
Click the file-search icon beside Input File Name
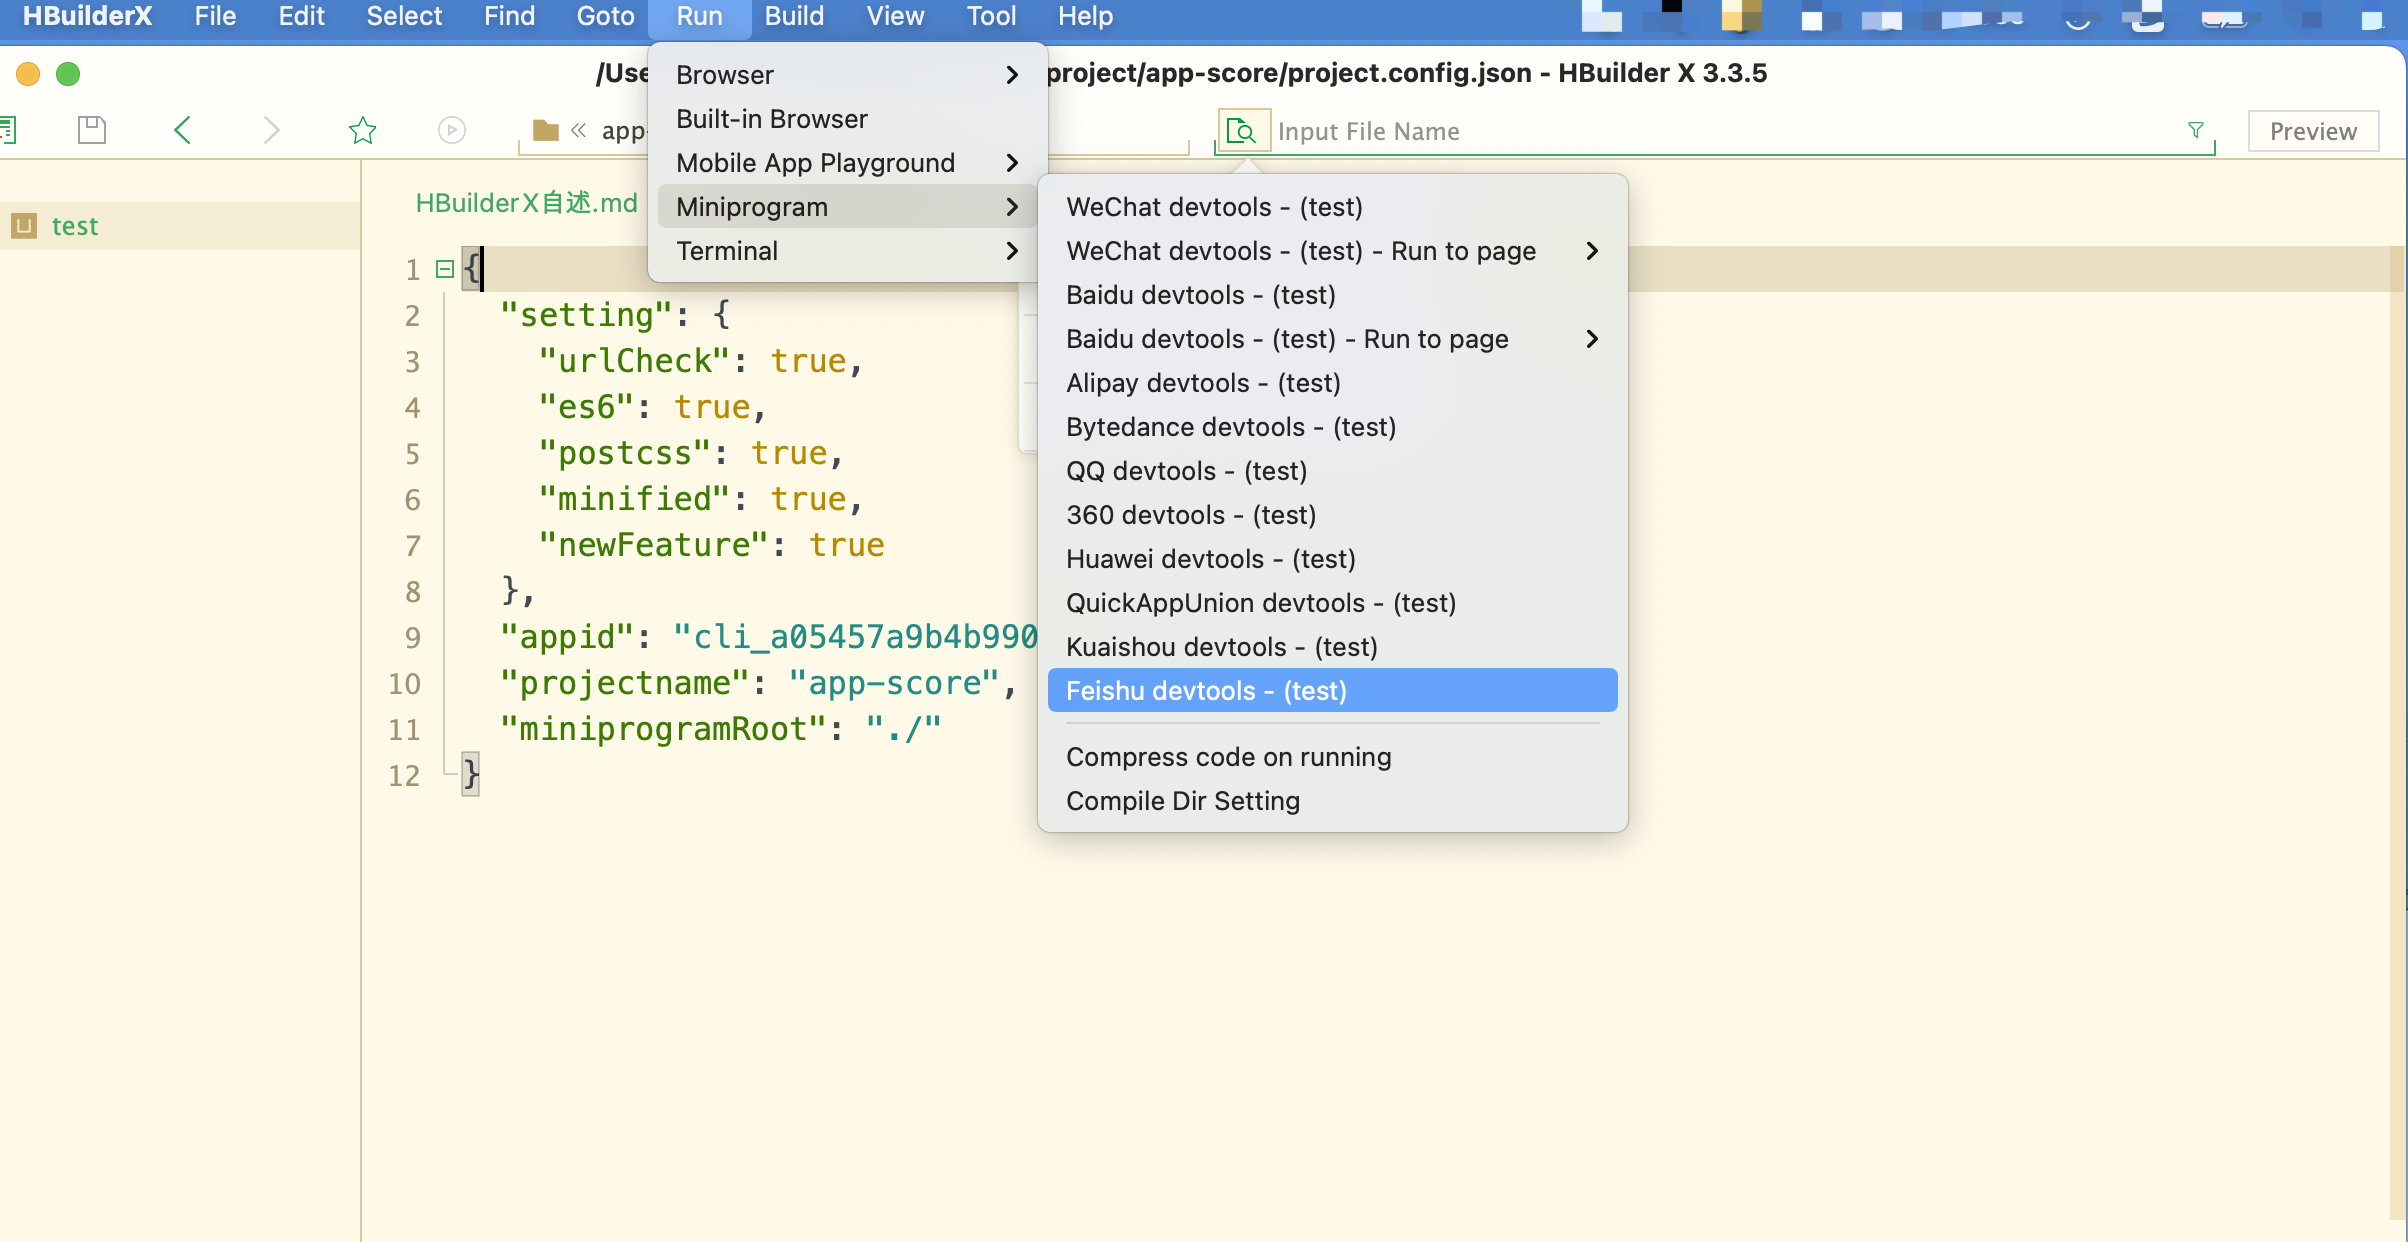click(1242, 130)
